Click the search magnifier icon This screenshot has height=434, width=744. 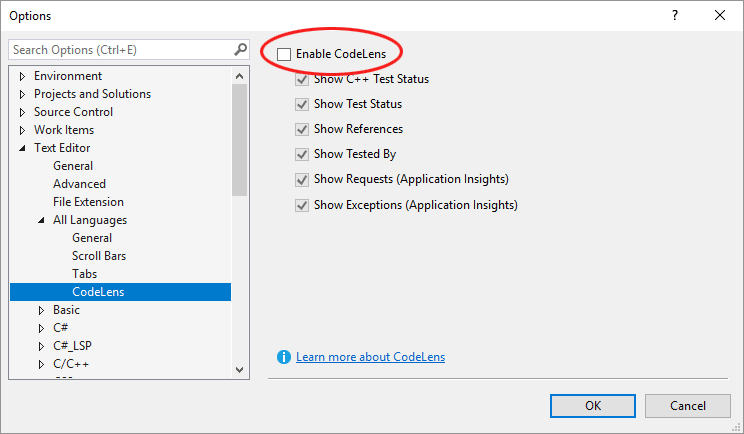pyautogui.click(x=240, y=49)
